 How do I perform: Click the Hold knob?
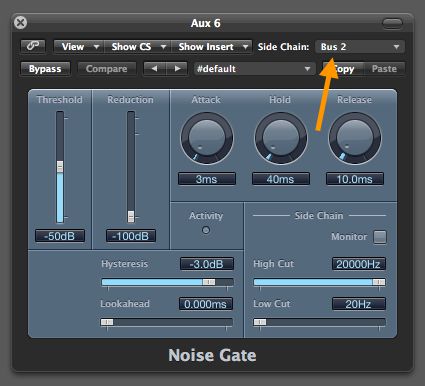point(281,138)
